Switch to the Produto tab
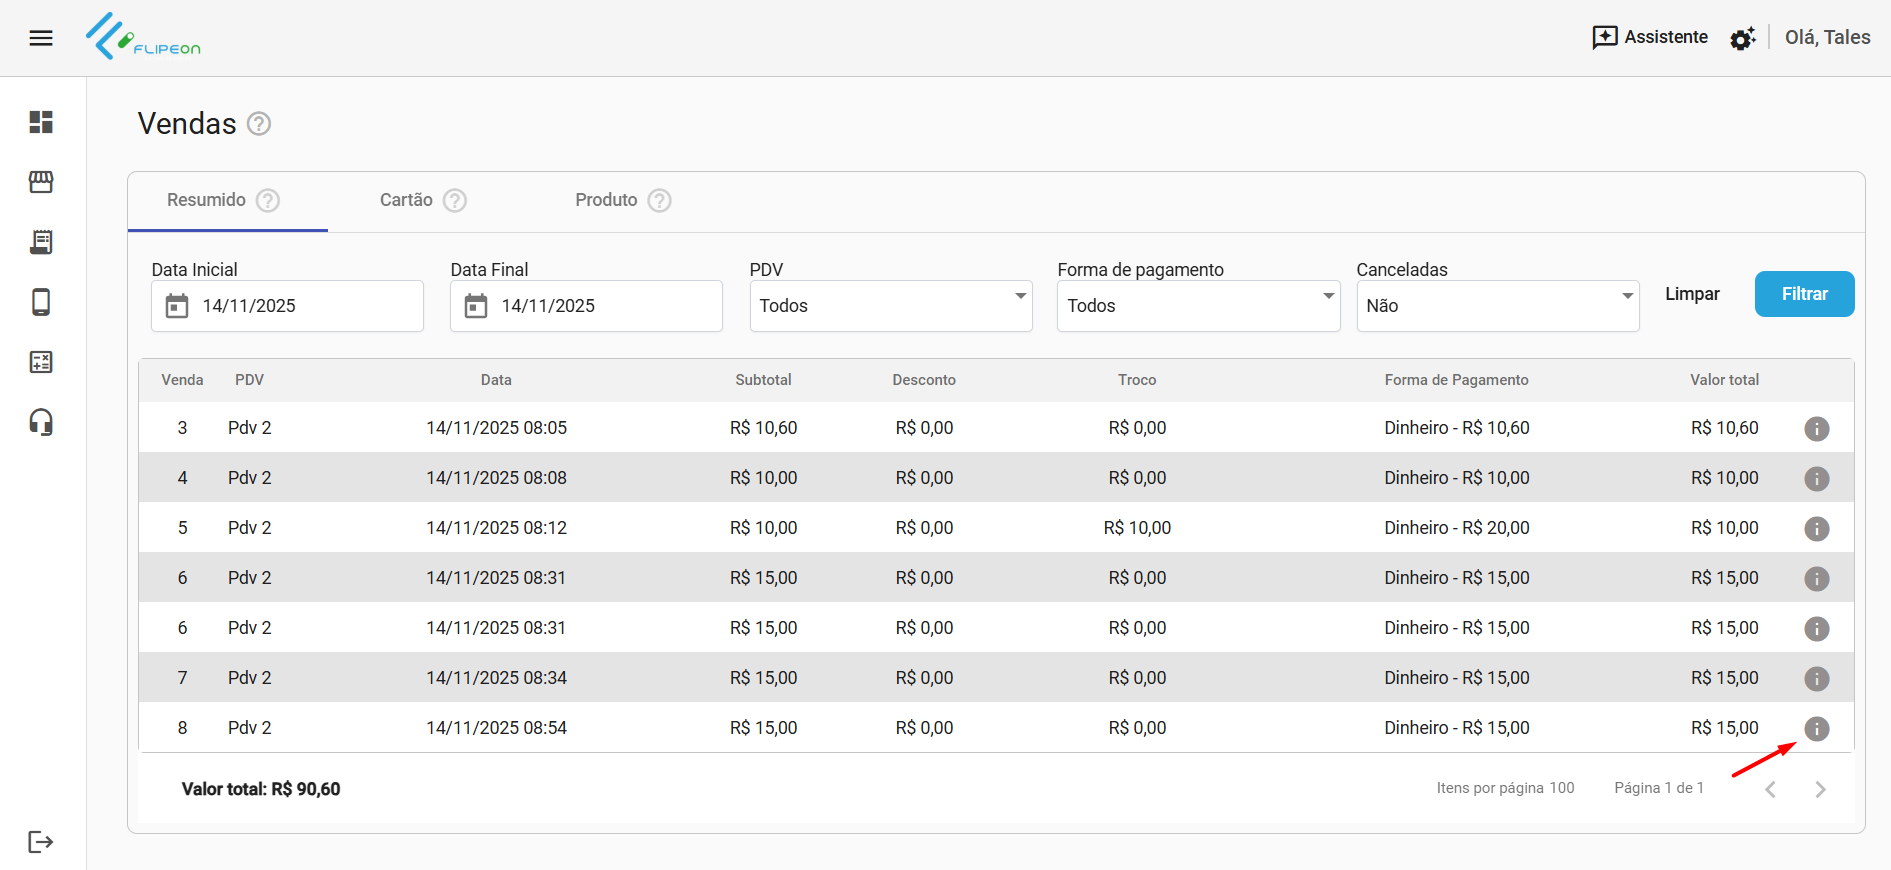This screenshot has height=870, width=1891. click(606, 200)
